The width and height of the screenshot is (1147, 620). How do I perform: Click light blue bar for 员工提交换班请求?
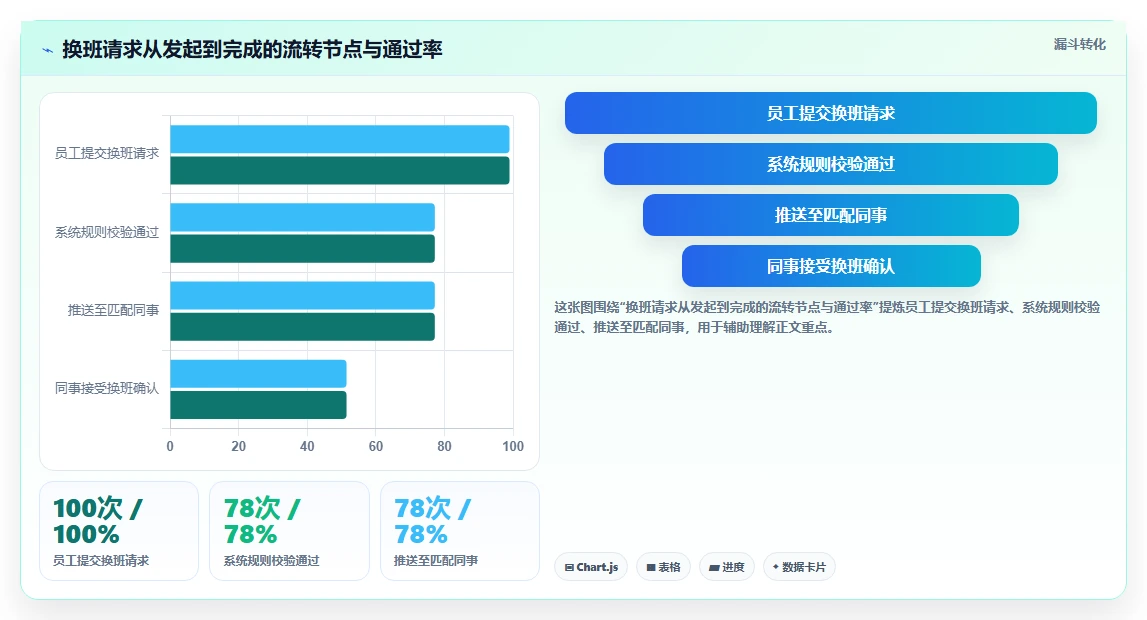click(x=339, y=139)
